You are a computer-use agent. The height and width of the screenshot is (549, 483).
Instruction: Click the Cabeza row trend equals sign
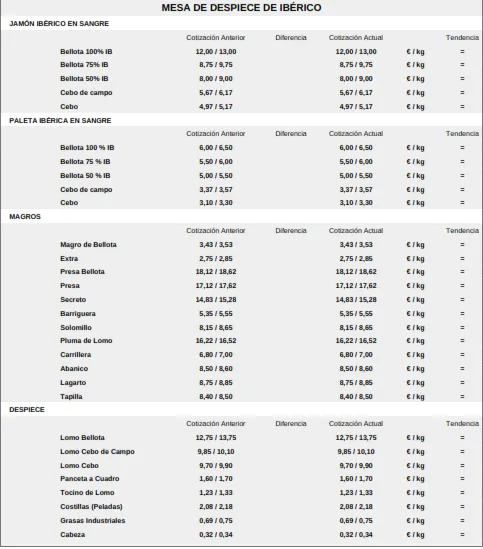462,535
